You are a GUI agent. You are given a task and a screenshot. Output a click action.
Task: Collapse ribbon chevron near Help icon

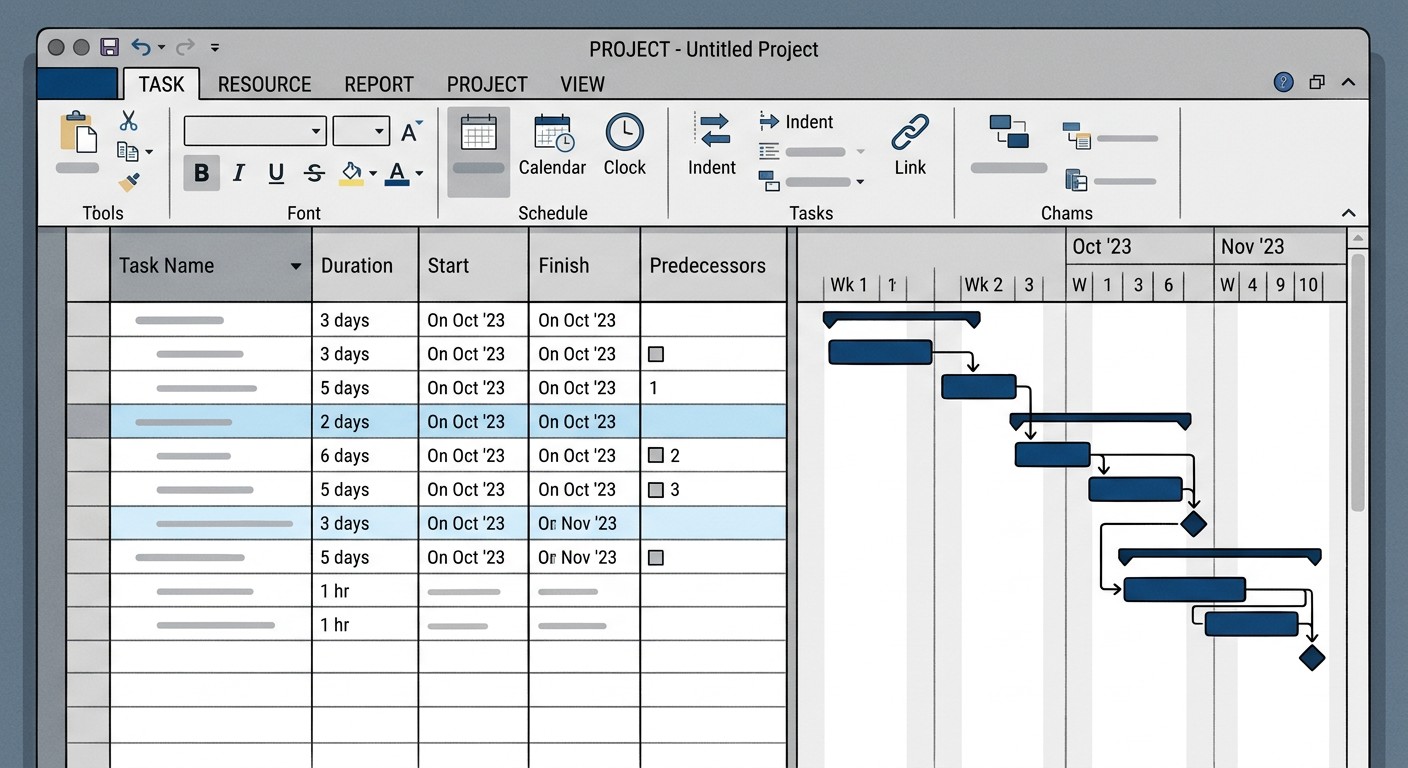tap(1348, 82)
